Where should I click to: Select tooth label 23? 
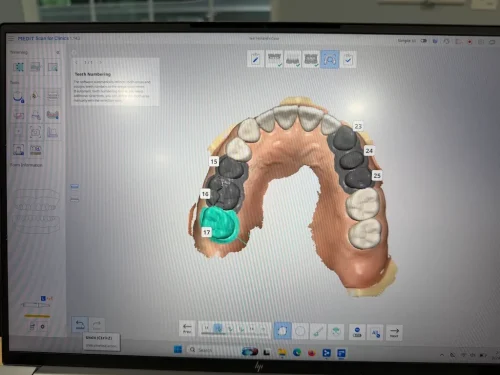coord(358,126)
